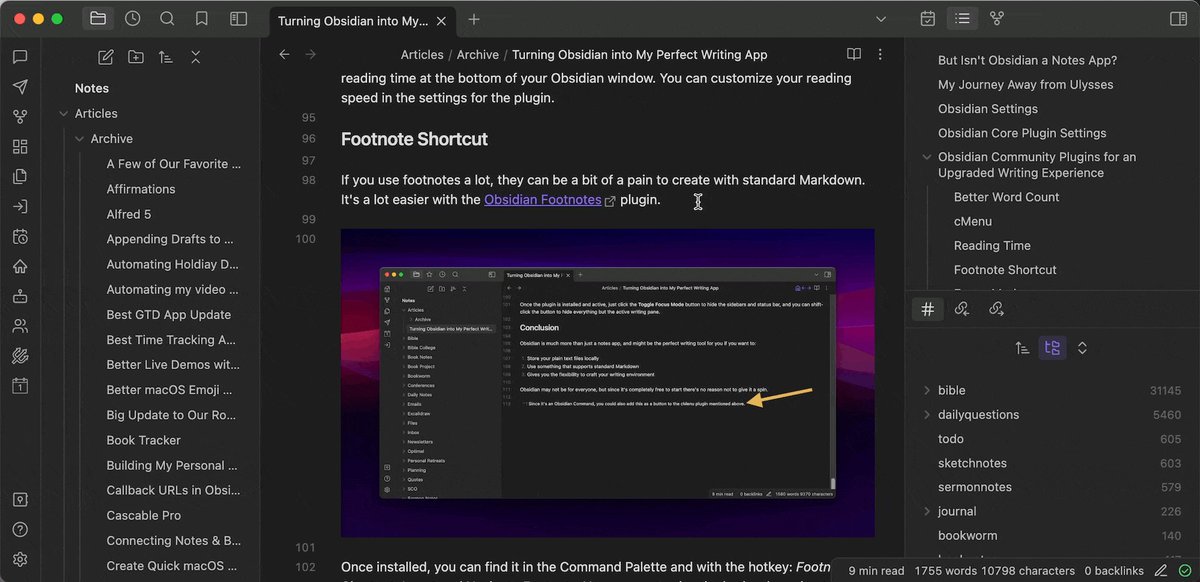The image size is (1200, 582).
Task: Switch to the backlinks tab
Action: point(962,309)
